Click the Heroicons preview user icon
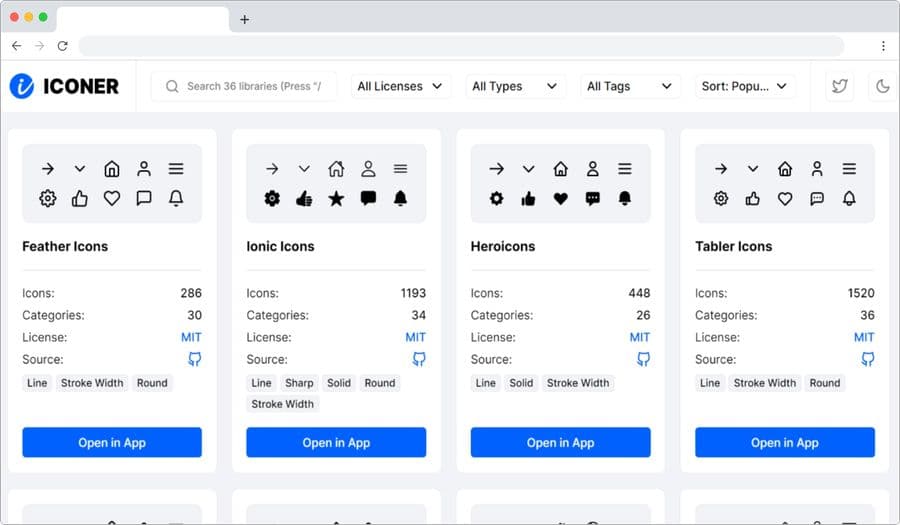The image size is (900, 525). (x=593, y=169)
